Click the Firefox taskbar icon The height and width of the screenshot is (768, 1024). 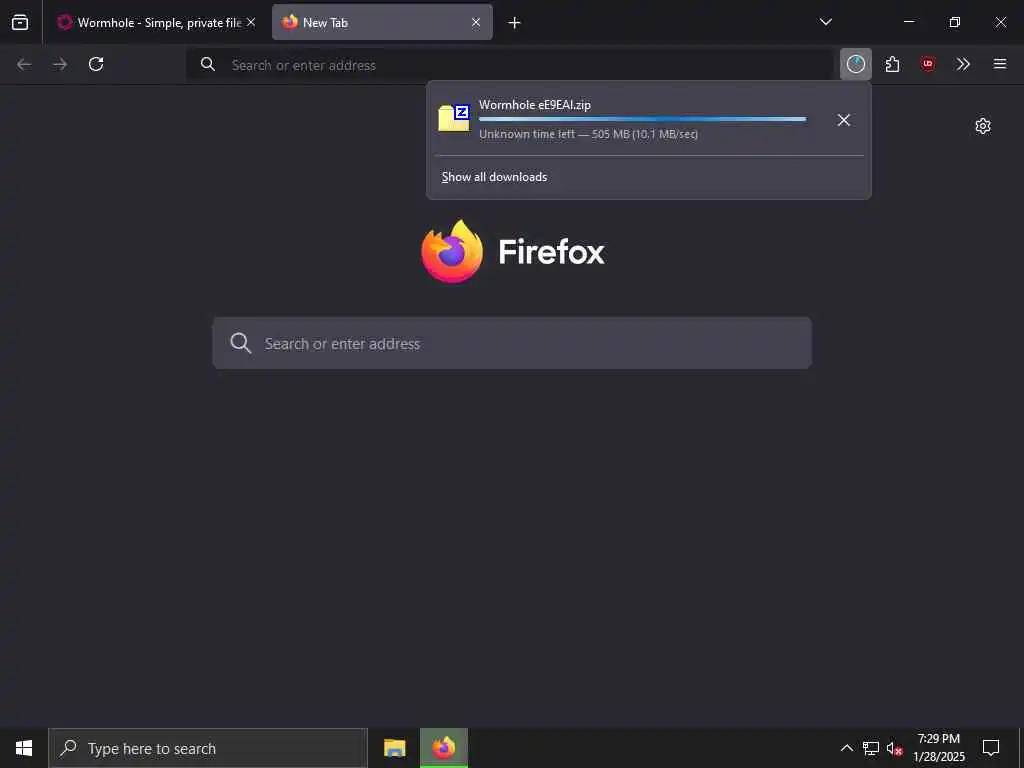coord(444,748)
